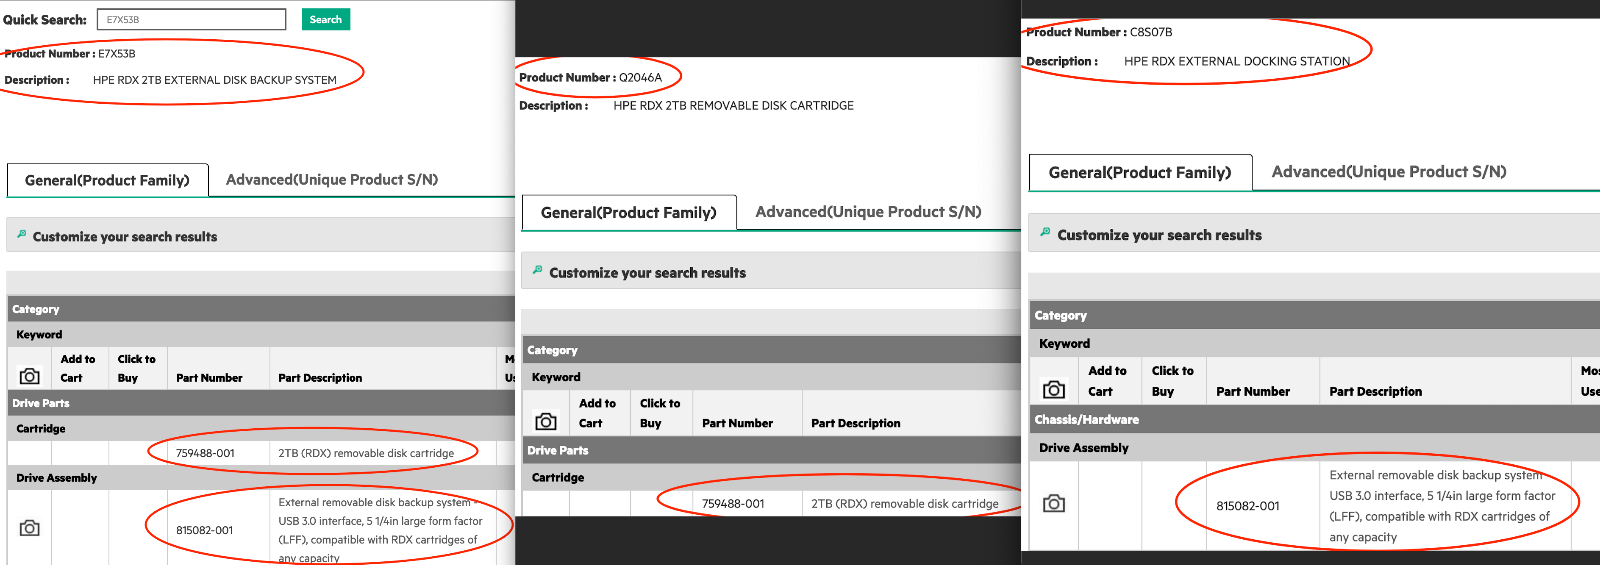
Task: Click 'Drive Parts' category row on E7X53B page
Action: coord(261,403)
